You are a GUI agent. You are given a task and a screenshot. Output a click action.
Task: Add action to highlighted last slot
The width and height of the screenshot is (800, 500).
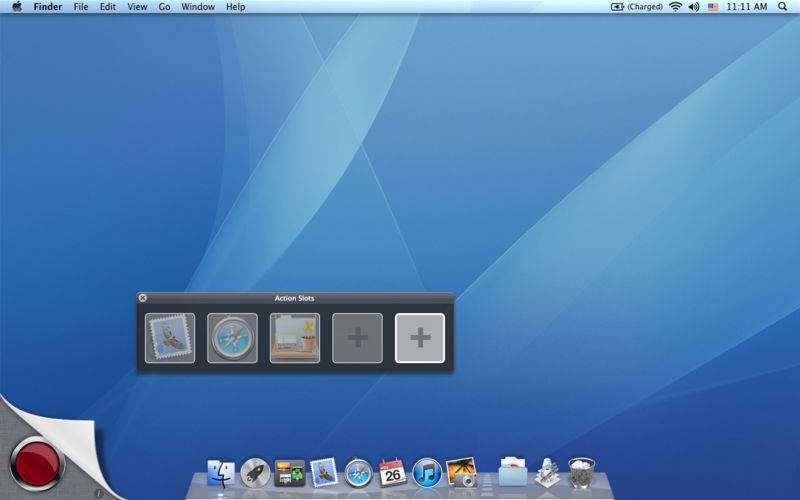coord(420,338)
